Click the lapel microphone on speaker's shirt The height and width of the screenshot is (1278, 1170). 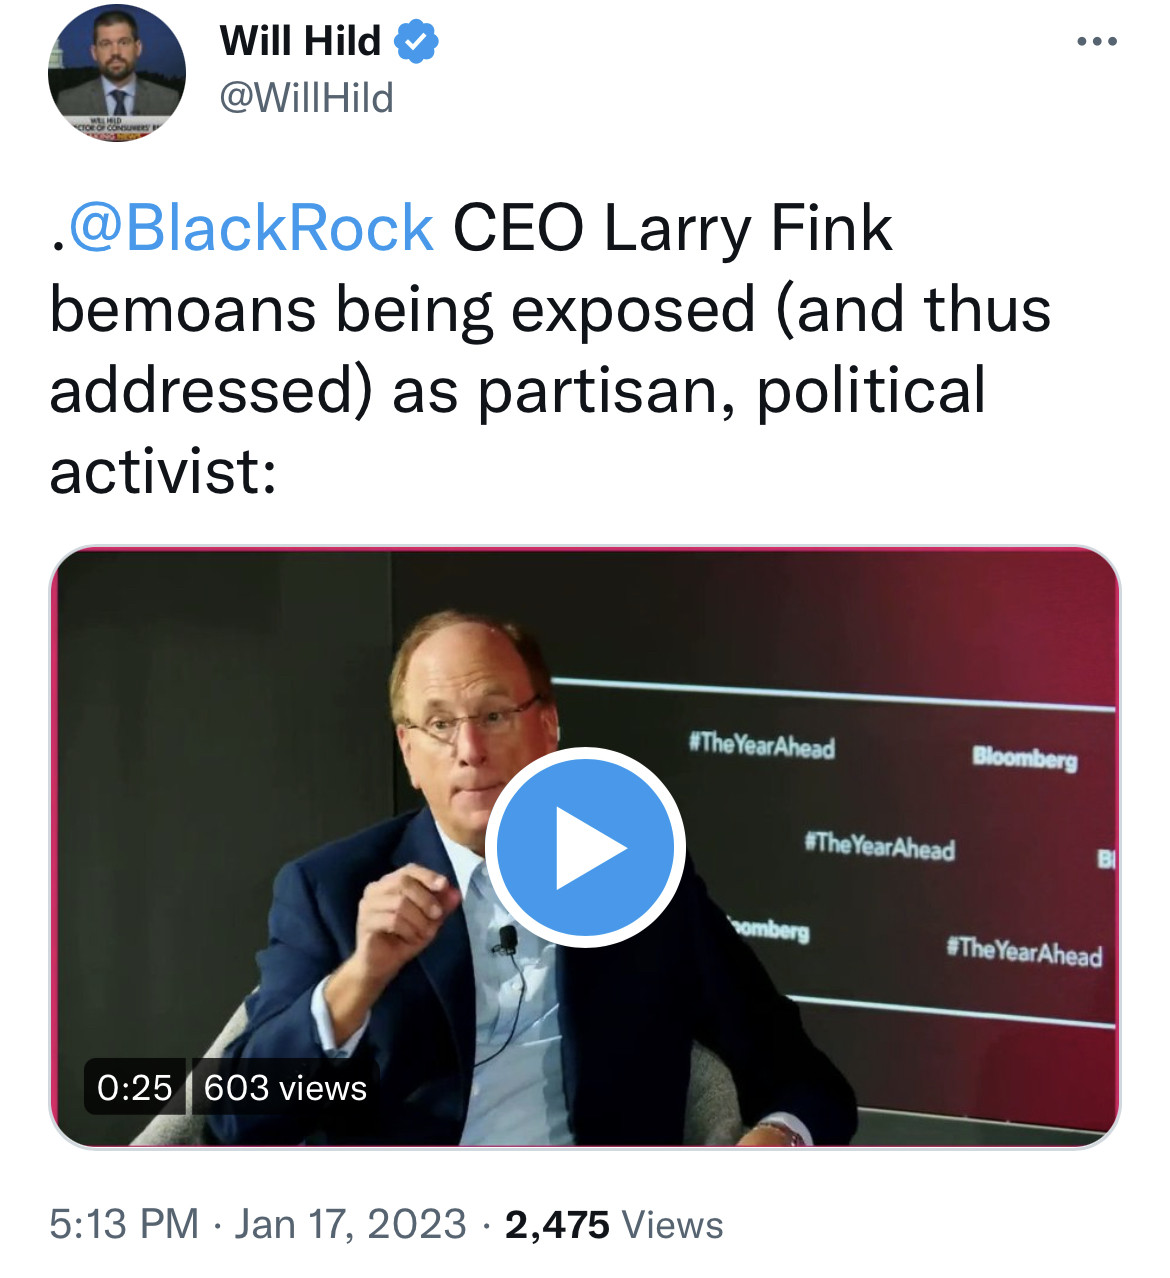(x=508, y=939)
